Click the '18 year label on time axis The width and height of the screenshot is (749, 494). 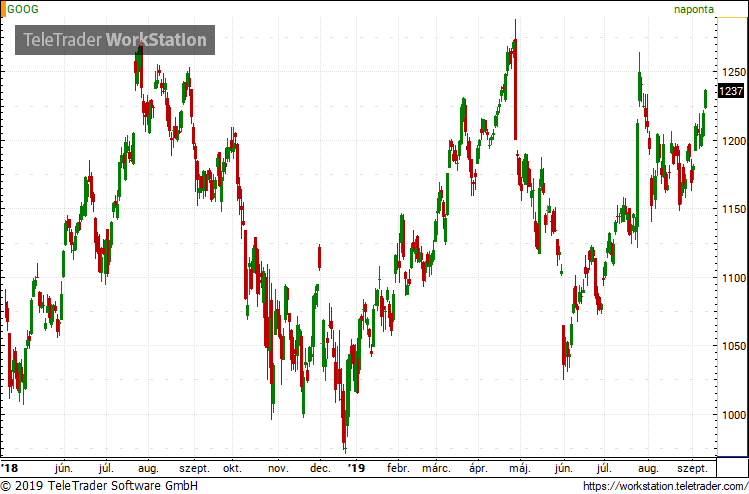click(9, 468)
